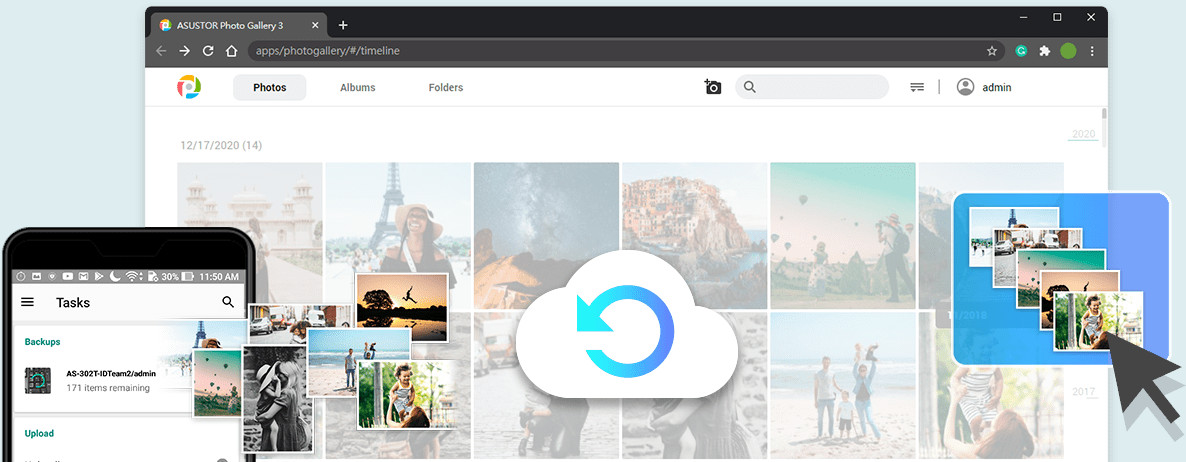Open the hot air balloons photo
The width and height of the screenshot is (1186, 462).
click(x=843, y=234)
